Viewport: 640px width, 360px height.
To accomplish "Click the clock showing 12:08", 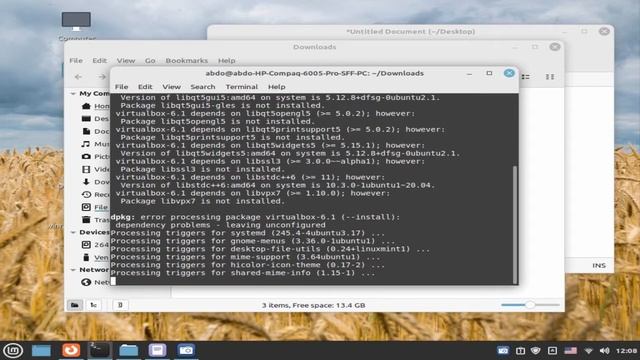I will 627,351.
